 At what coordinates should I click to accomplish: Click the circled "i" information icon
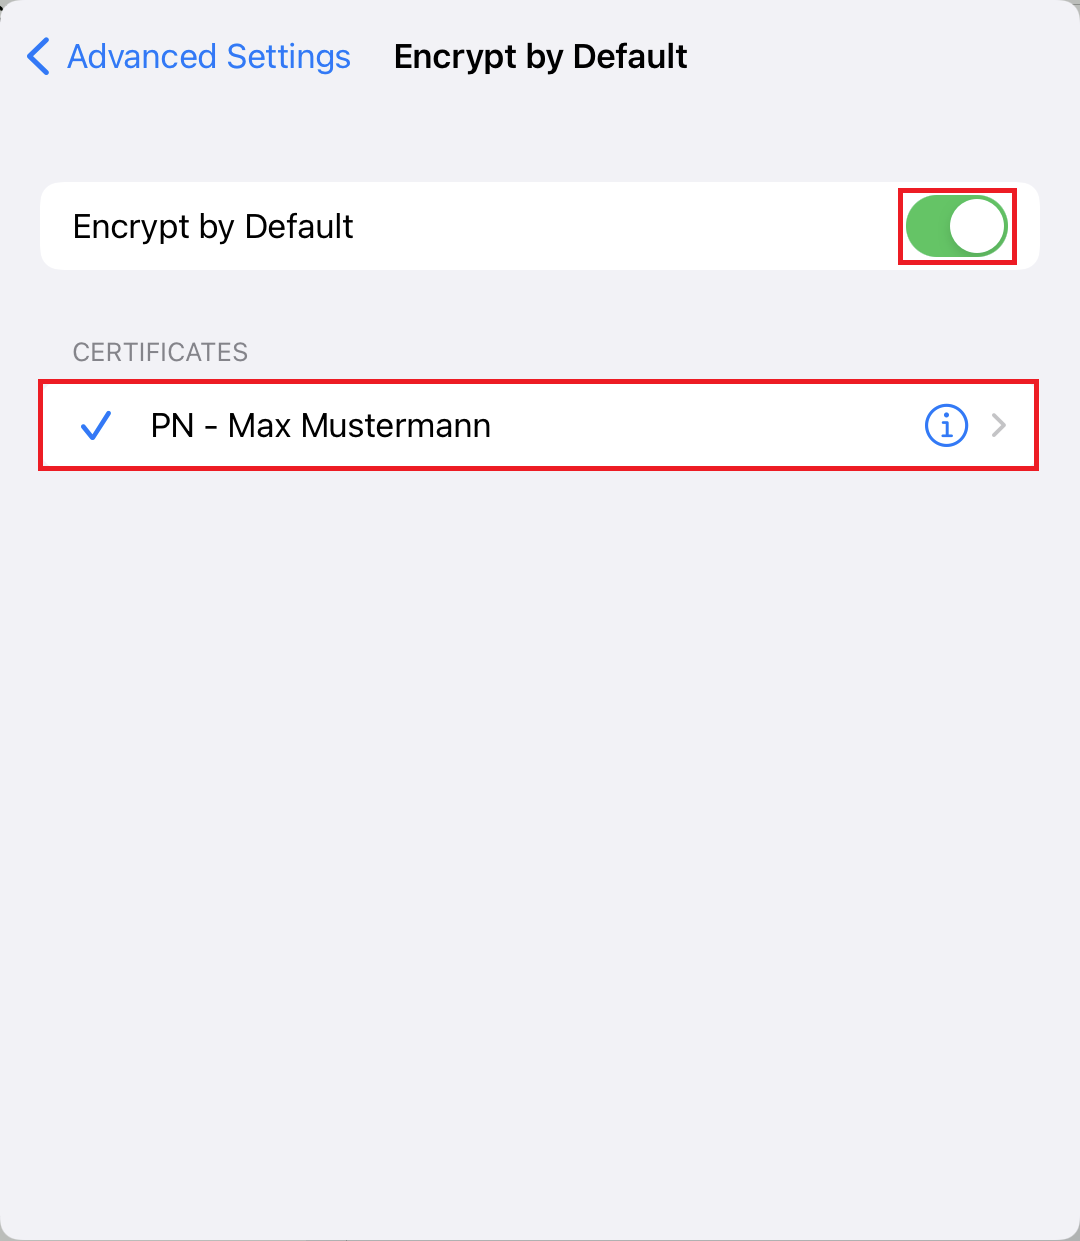tap(945, 426)
